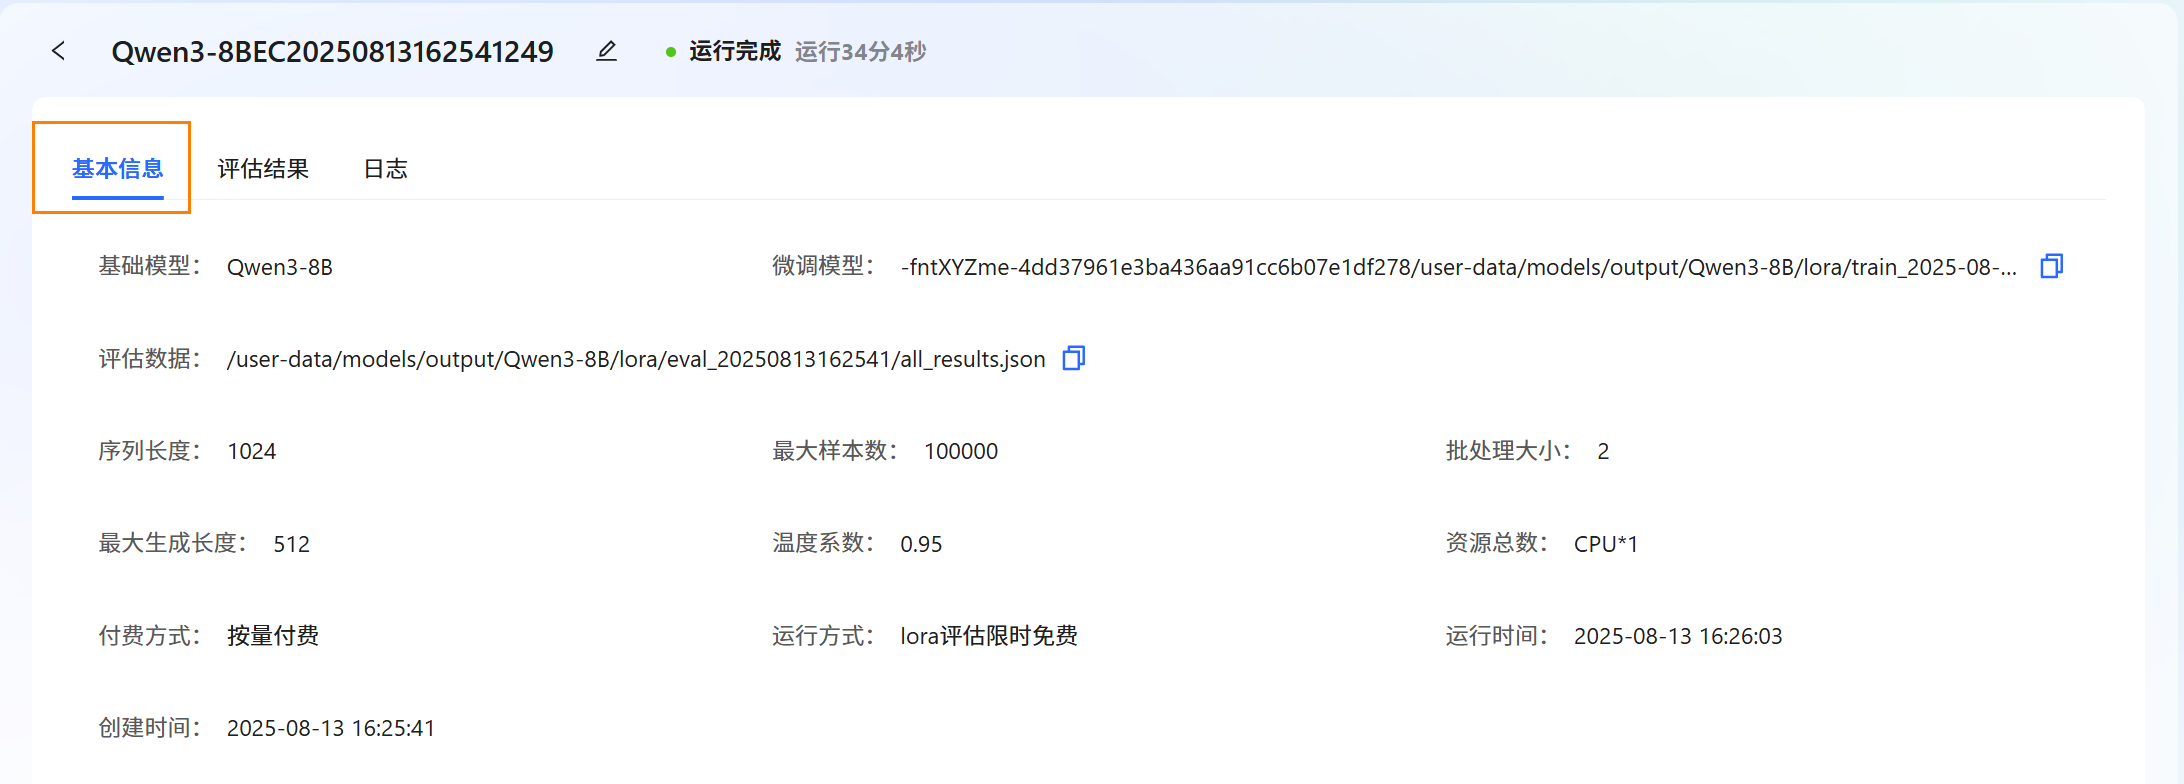Click the lora评估限时免费 run mode text
Image resolution: width=2184 pixels, height=784 pixels.
(x=989, y=636)
